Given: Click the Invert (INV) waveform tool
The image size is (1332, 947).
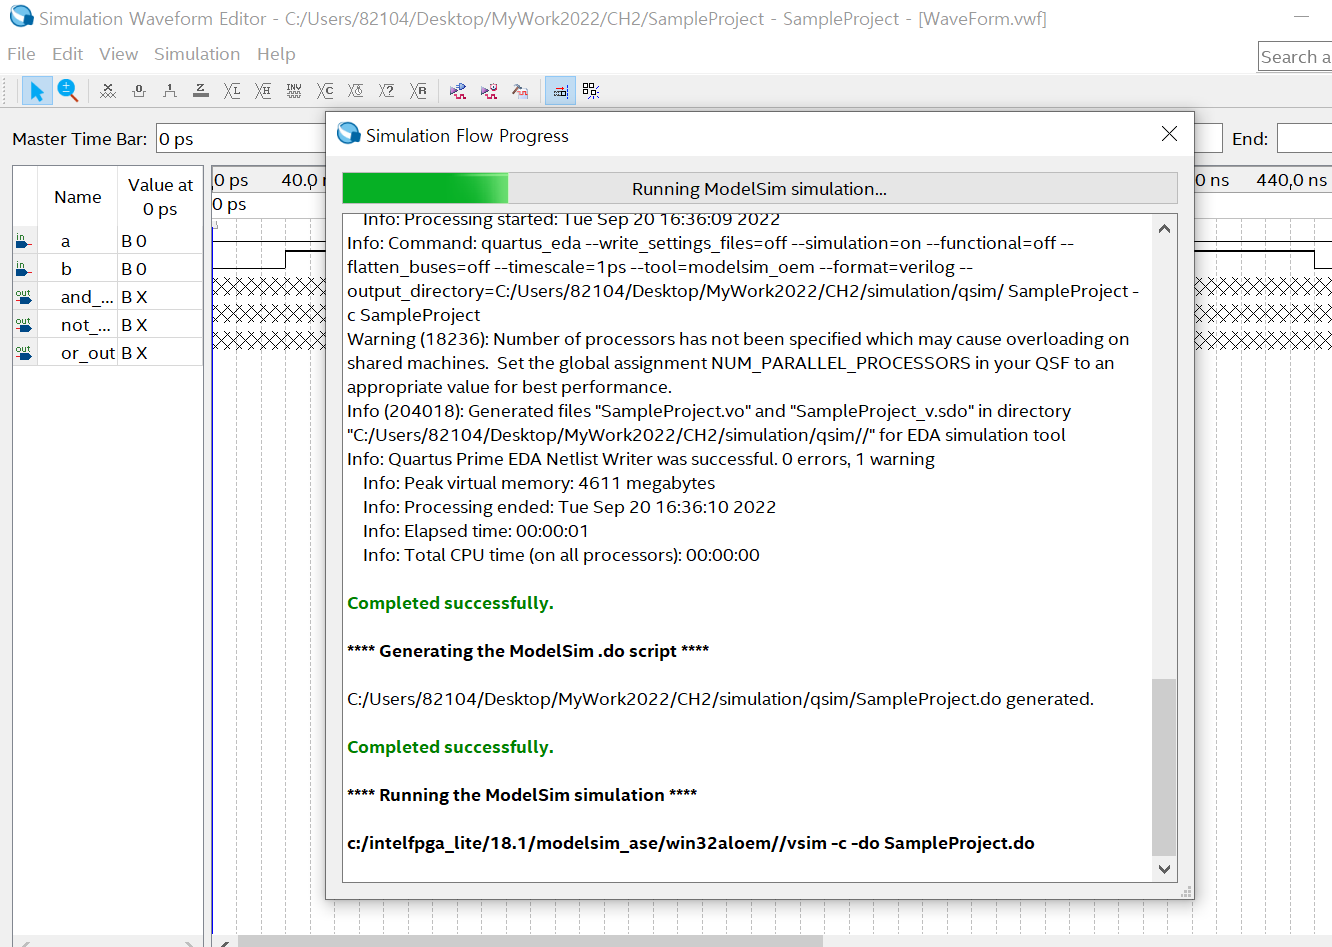Looking at the screenshot, I should 294,91.
